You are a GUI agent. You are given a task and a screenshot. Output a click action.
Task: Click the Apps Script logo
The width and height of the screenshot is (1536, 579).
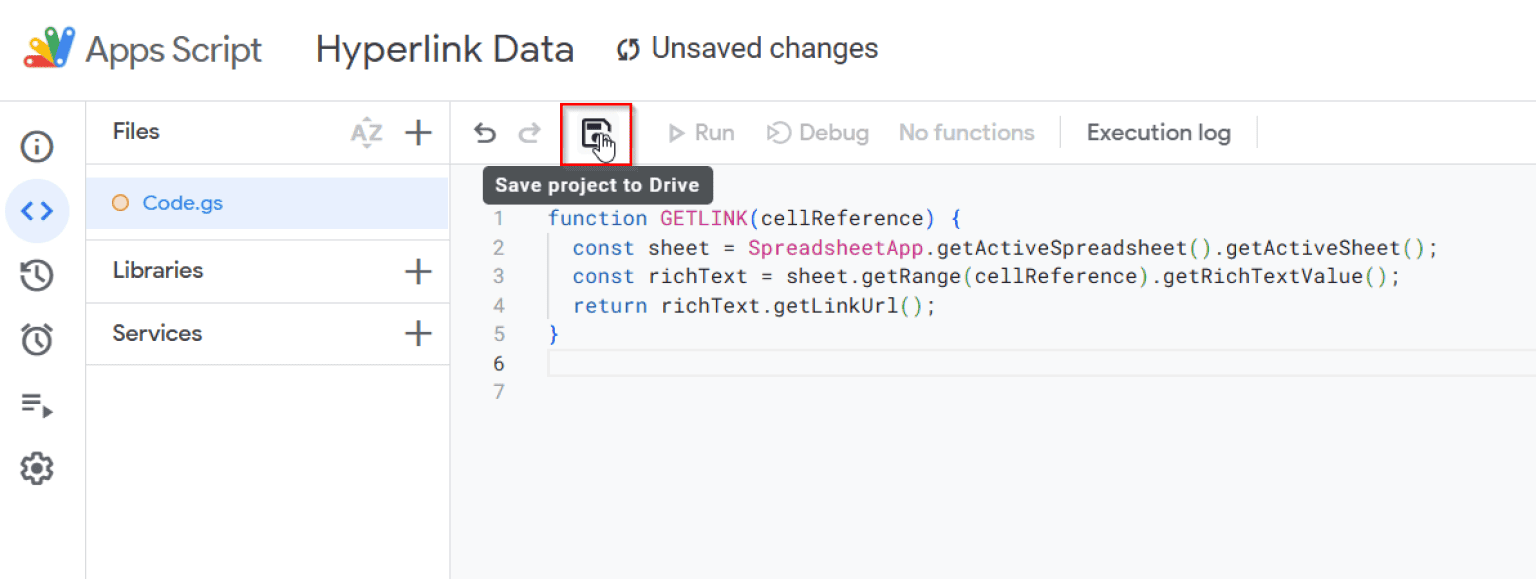[x=50, y=49]
